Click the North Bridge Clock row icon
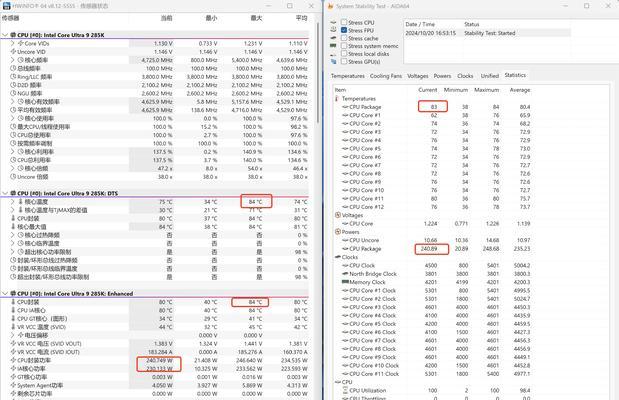Image resolution: width=619 pixels, height=400 pixels. click(345, 274)
